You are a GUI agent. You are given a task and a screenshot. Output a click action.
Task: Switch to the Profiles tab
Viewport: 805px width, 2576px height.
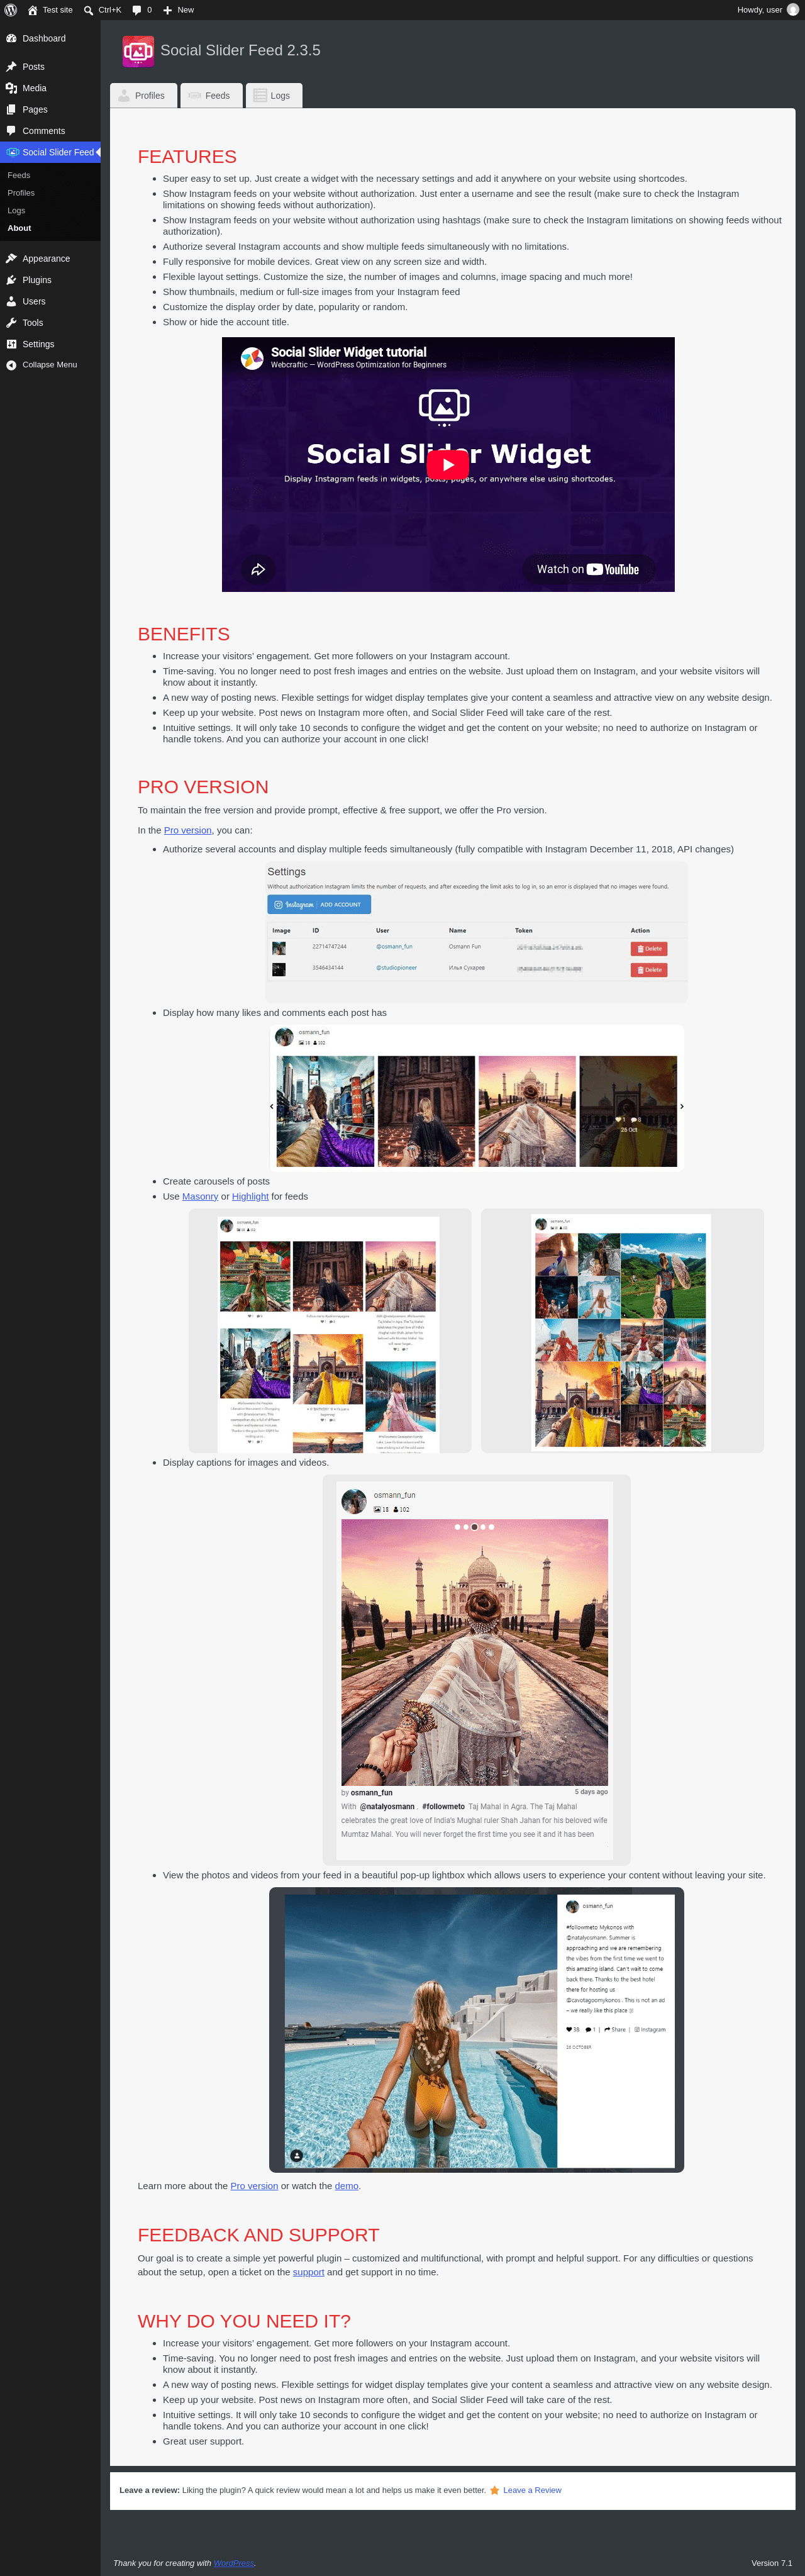click(143, 96)
